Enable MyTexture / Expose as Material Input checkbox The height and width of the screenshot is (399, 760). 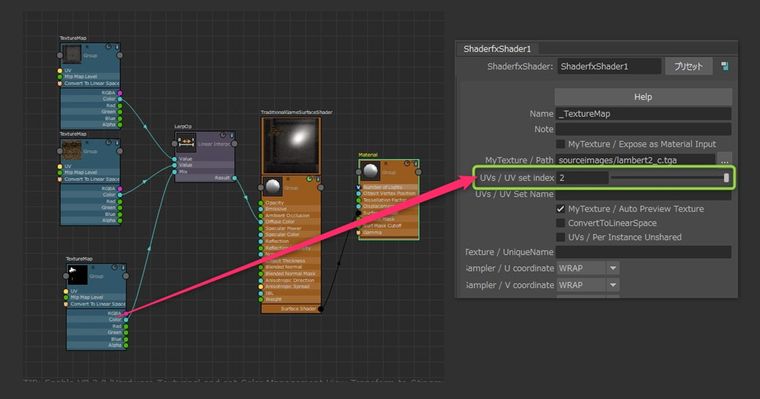[x=561, y=144]
